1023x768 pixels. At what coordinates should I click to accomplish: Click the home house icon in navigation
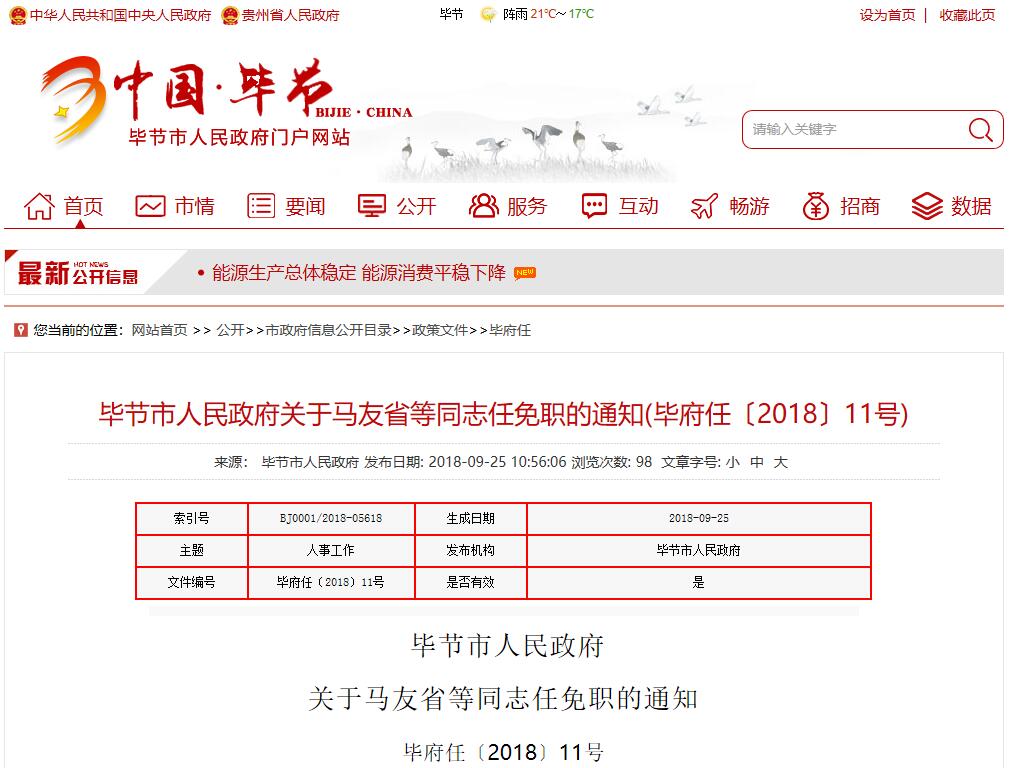39,207
